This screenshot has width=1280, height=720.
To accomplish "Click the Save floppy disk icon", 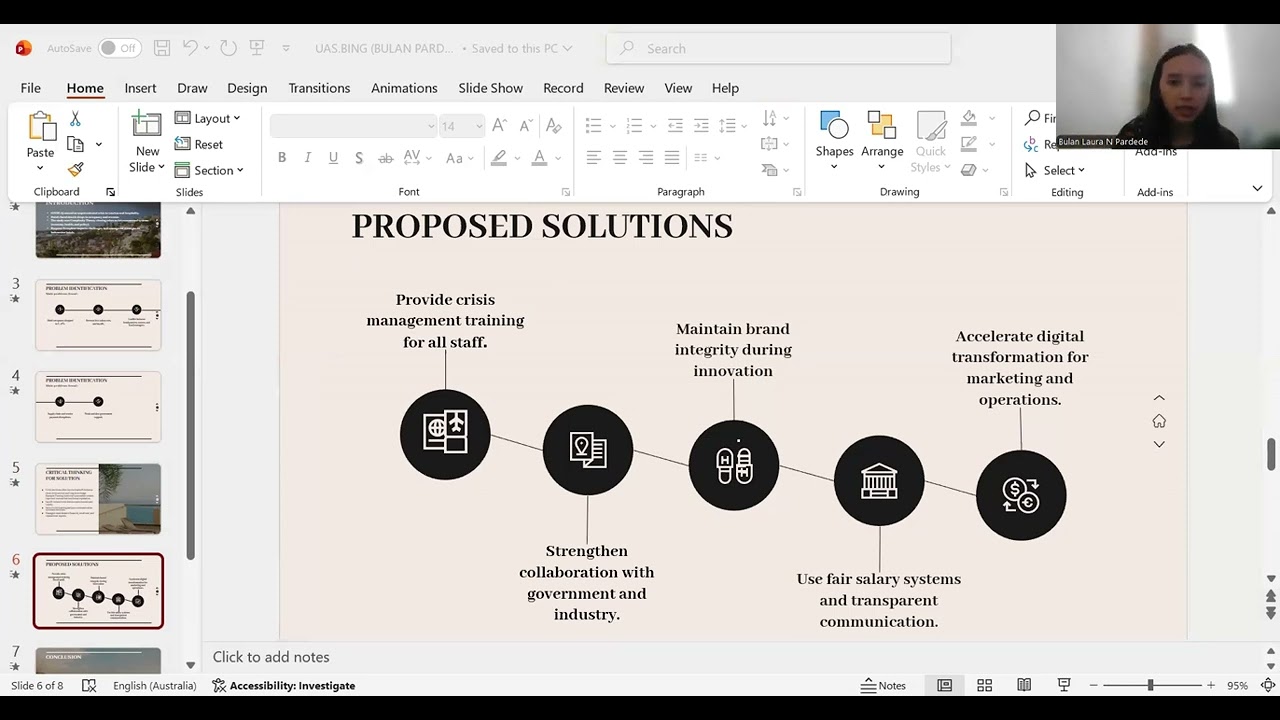I will 162,48.
